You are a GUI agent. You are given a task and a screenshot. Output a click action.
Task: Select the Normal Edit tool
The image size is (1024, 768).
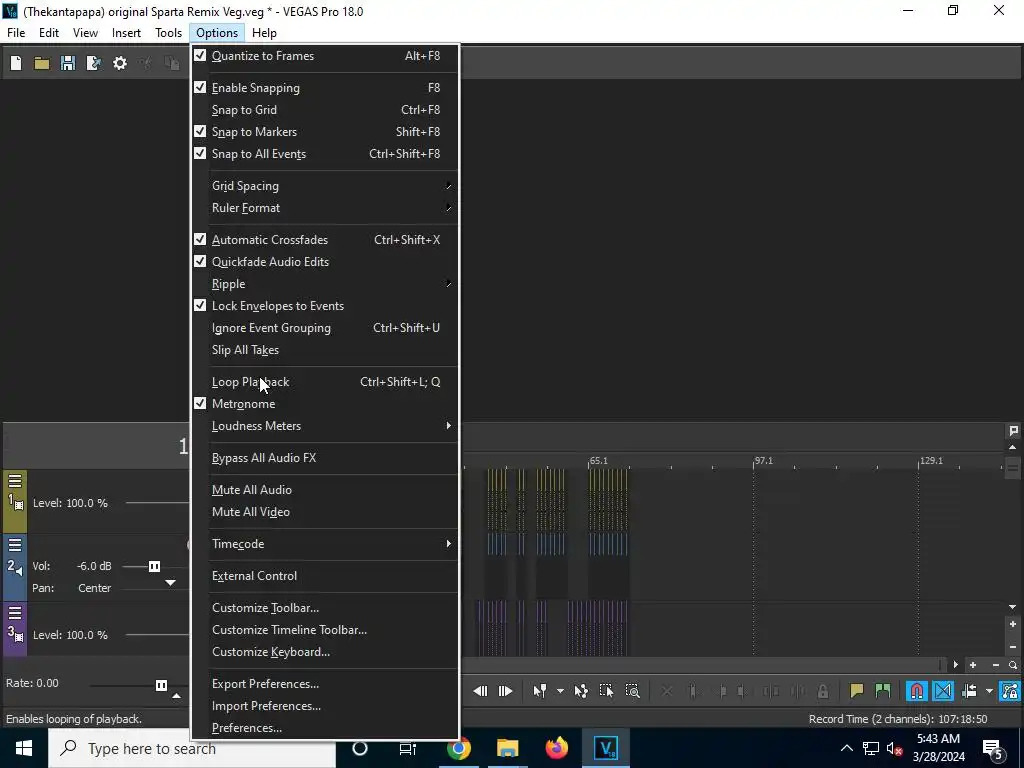[x=540, y=691]
